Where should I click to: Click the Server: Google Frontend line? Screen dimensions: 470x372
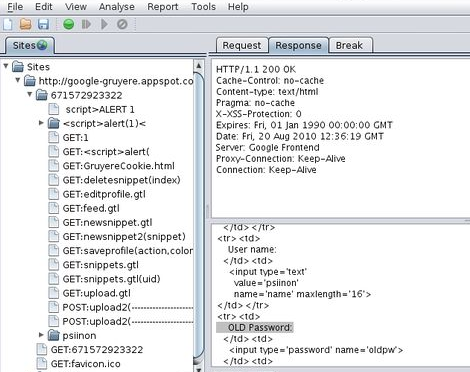(x=268, y=147)
